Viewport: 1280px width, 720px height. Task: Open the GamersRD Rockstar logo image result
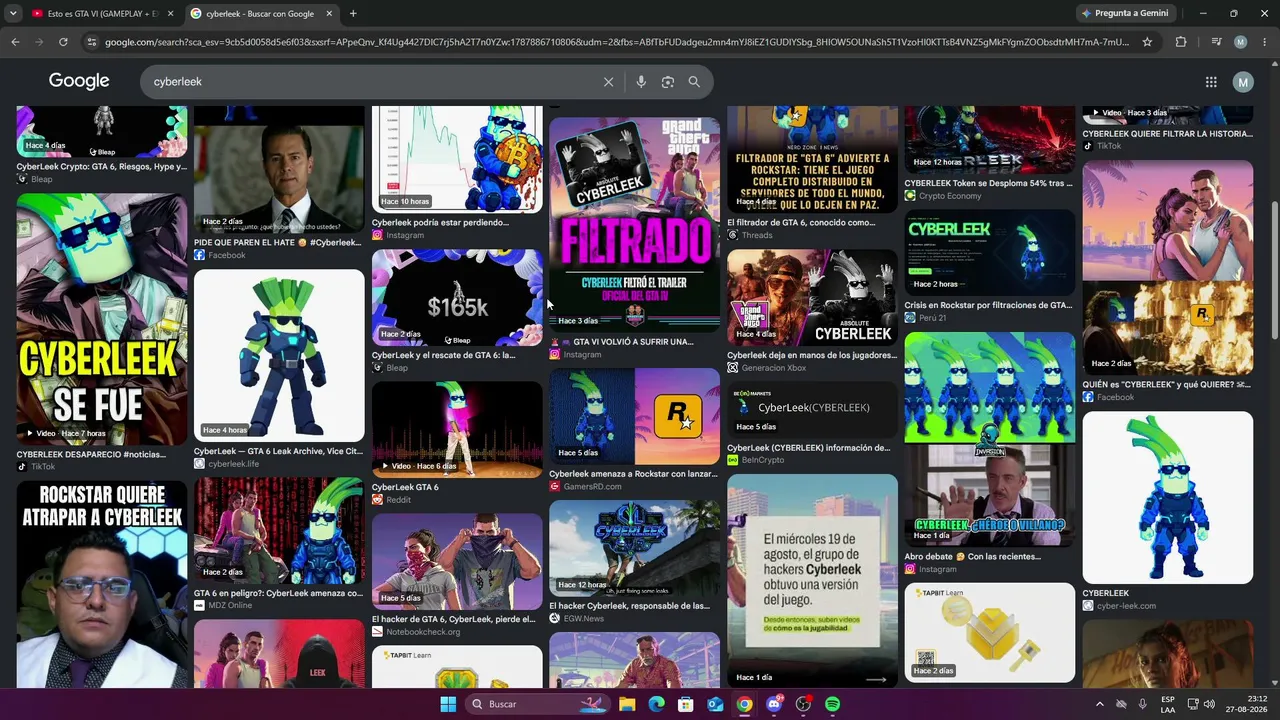(634, 416)
